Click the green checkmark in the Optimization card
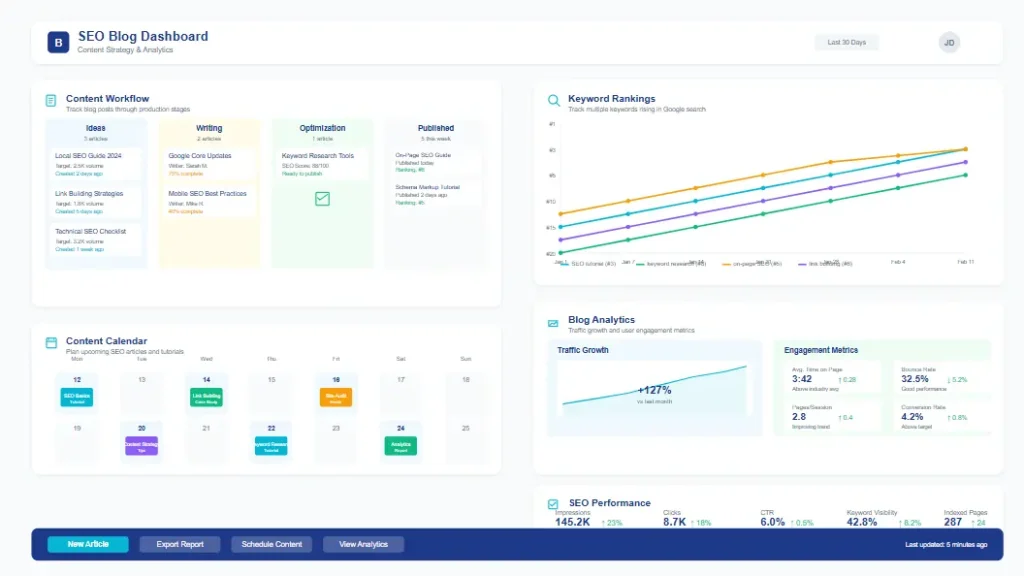This screenshot has height=576, width=1024. (321, 199)
